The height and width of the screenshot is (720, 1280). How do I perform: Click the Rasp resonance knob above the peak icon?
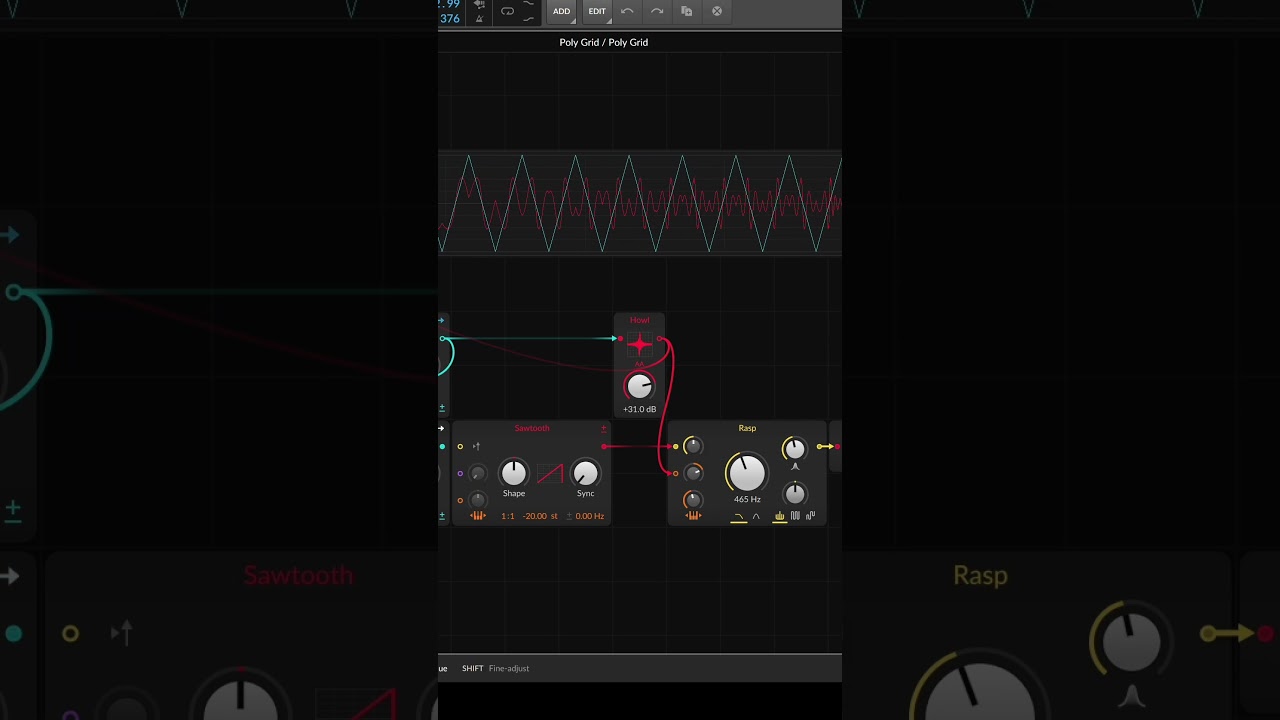795,448
